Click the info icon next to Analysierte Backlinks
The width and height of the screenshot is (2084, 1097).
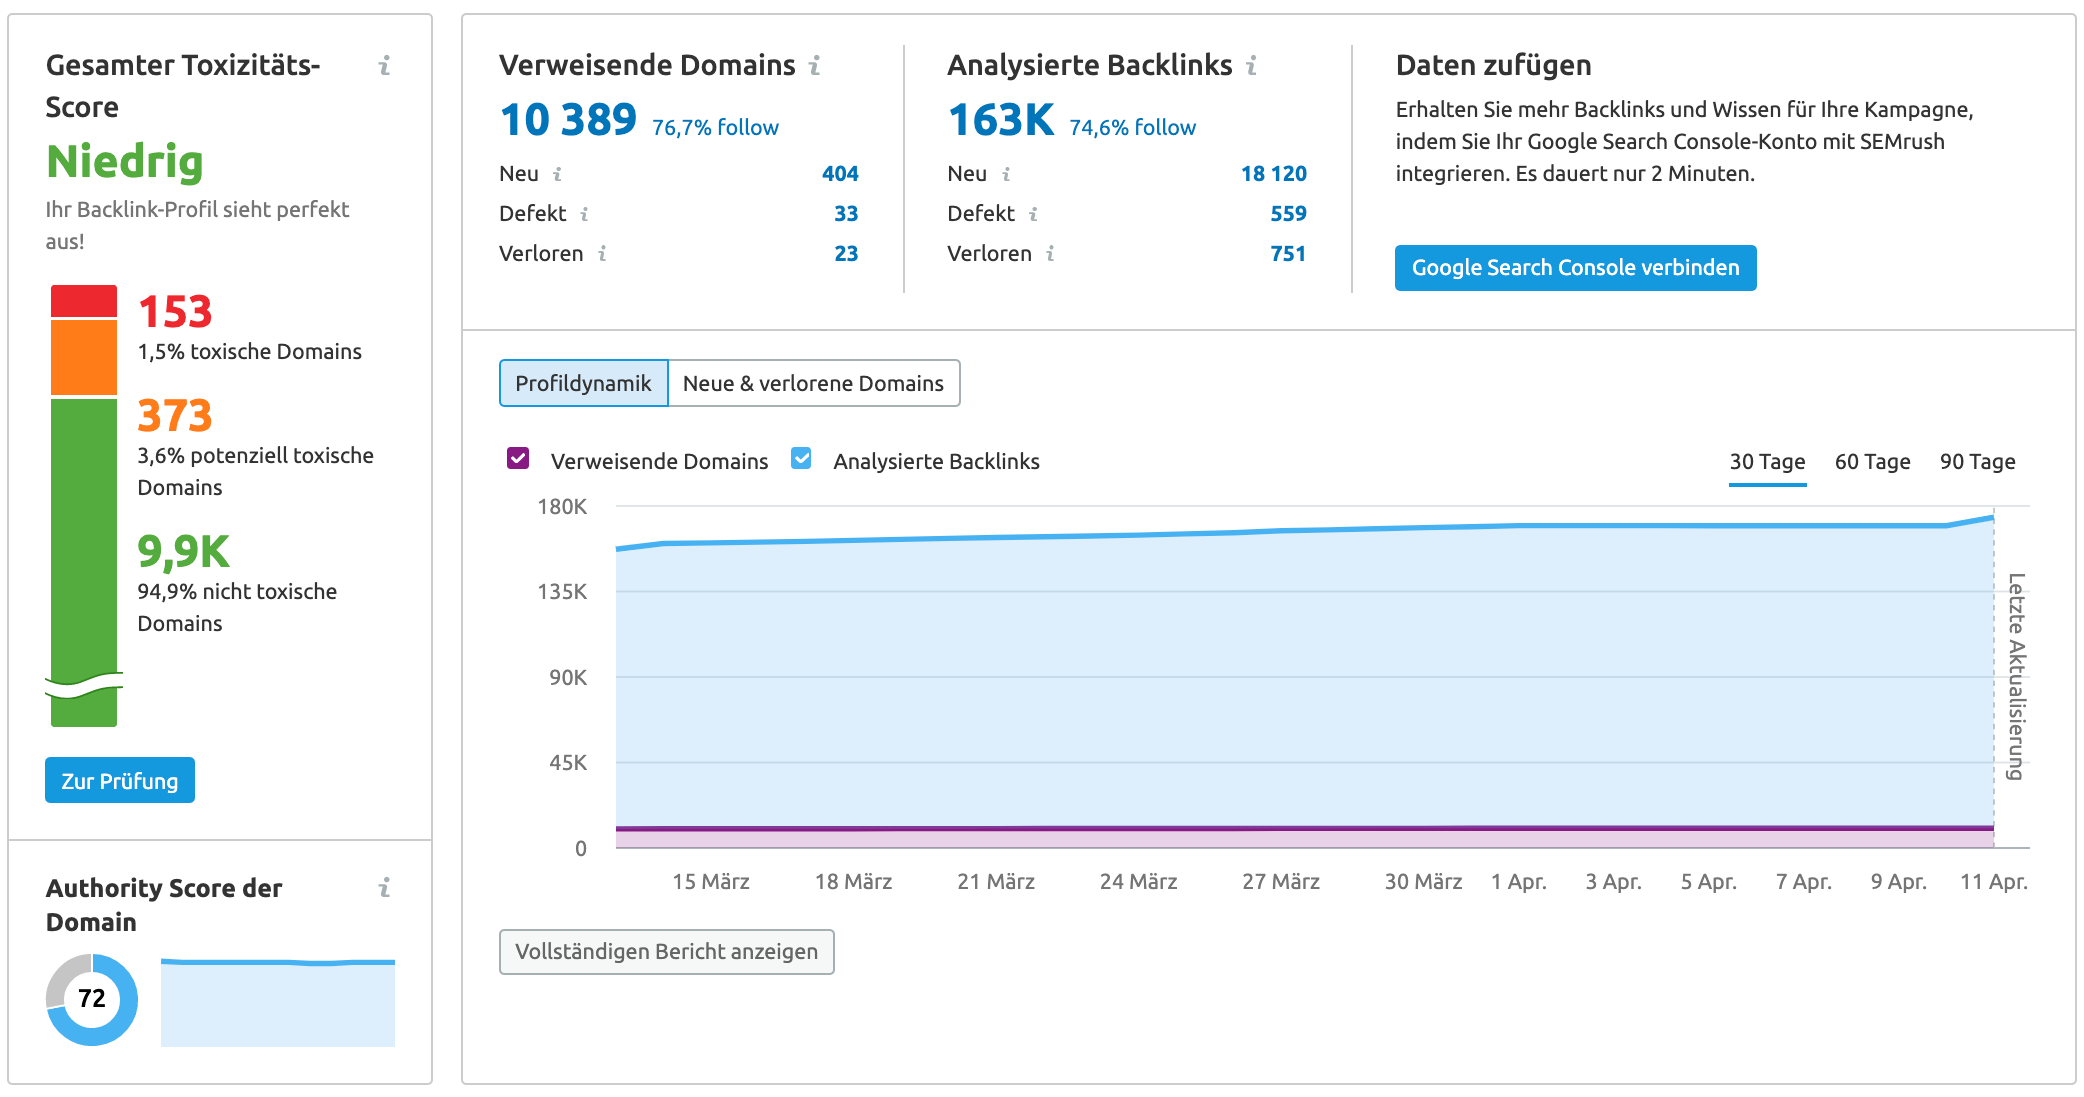tap(1249, 66)
